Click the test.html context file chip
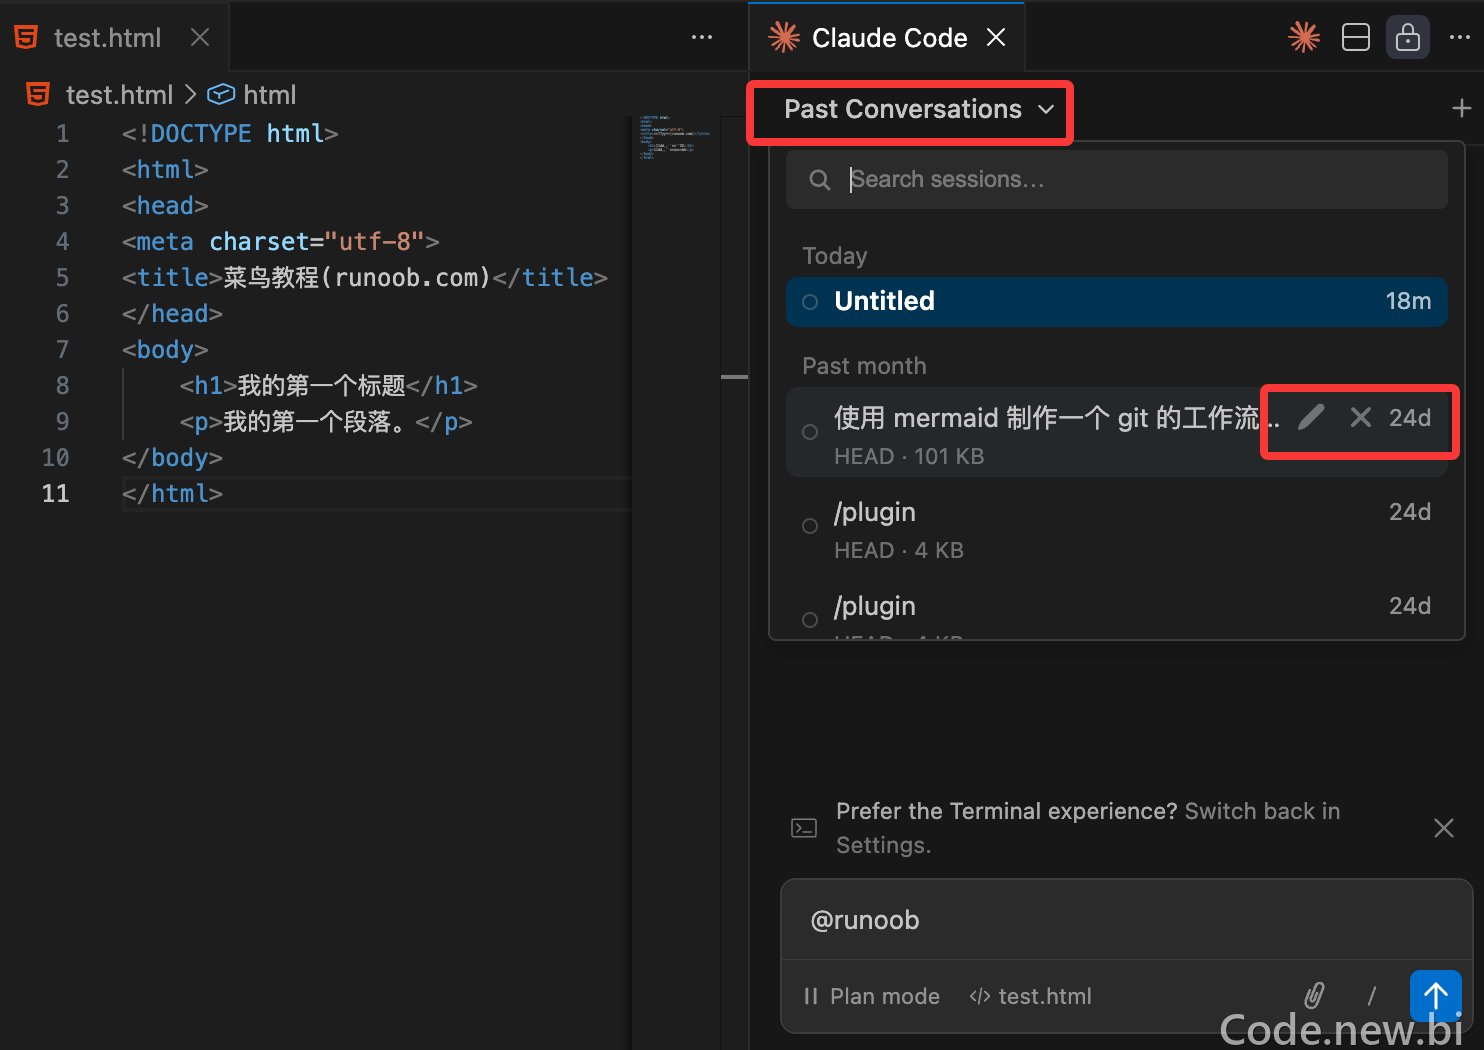 pos(1030,996)
